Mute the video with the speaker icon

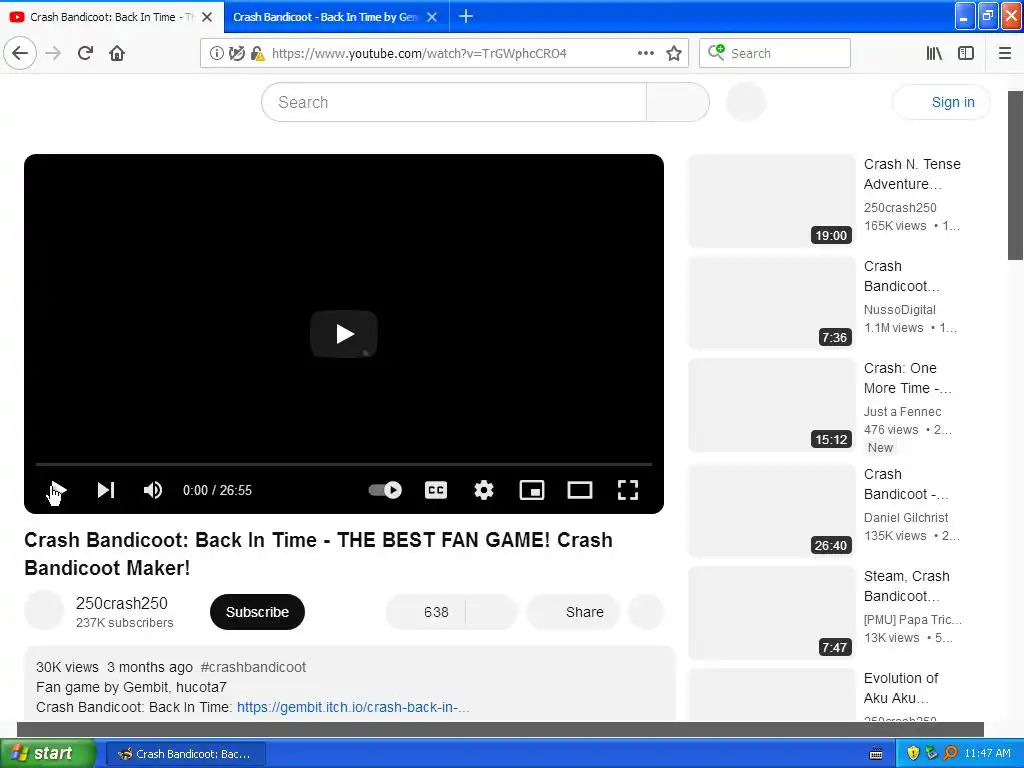tap(153, 490)
